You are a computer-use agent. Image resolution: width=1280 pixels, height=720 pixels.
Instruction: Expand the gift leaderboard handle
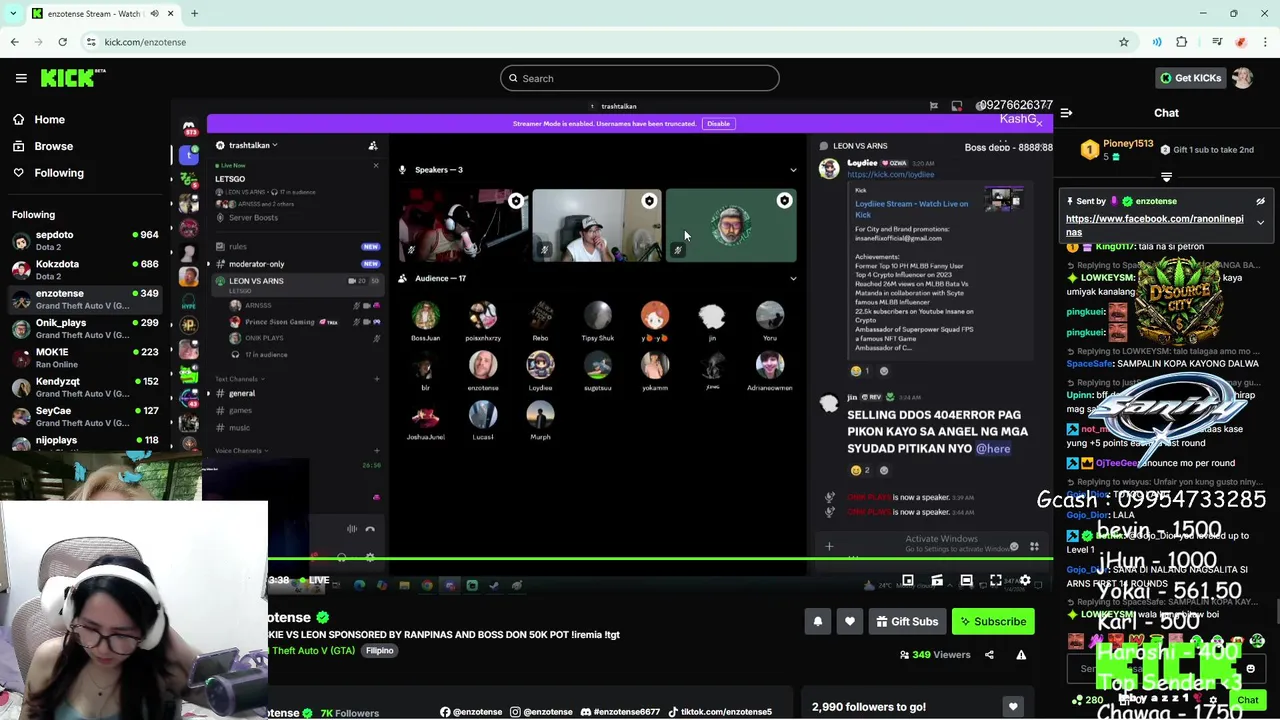click(x=1166, y=177)
